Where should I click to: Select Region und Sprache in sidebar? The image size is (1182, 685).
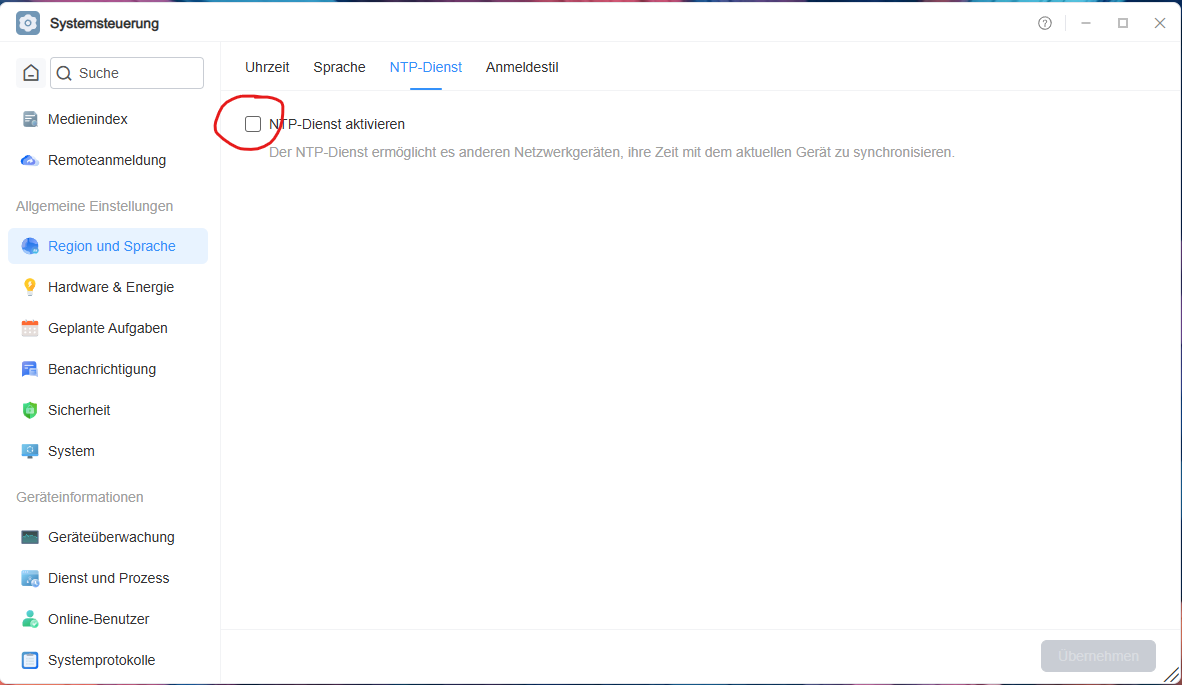(108, 246)
